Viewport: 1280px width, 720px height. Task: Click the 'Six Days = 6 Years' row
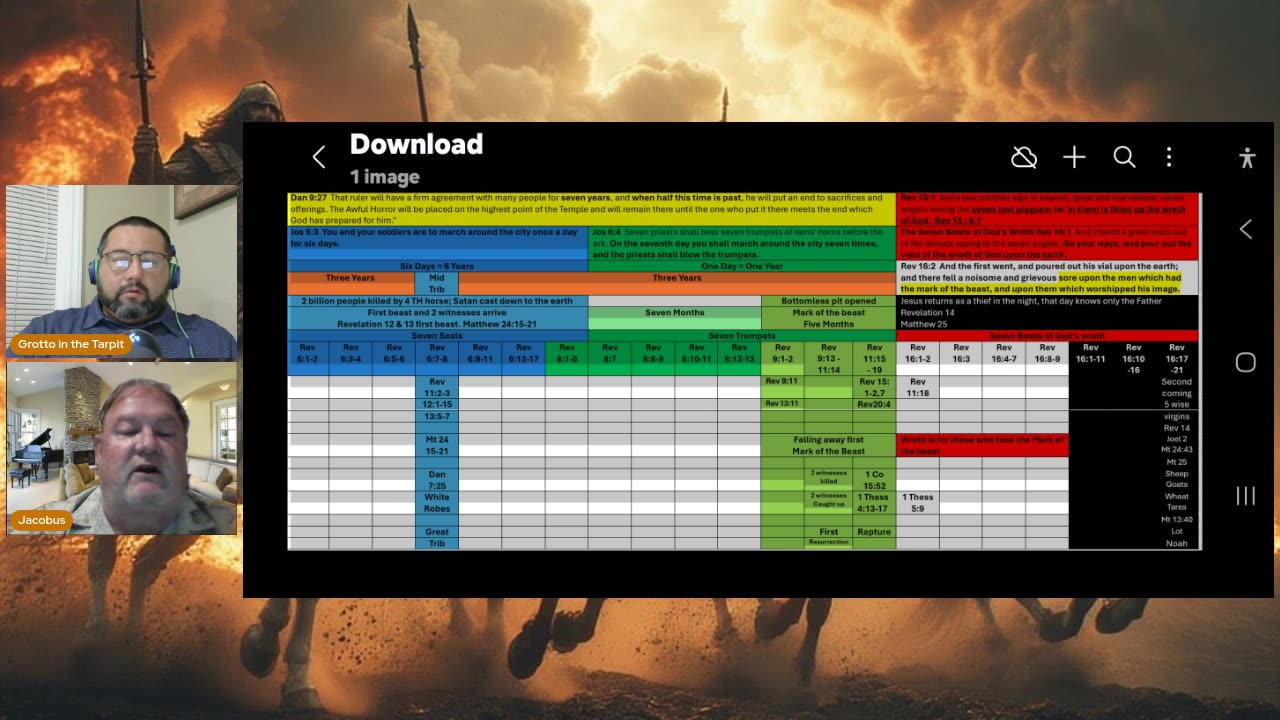437,266
